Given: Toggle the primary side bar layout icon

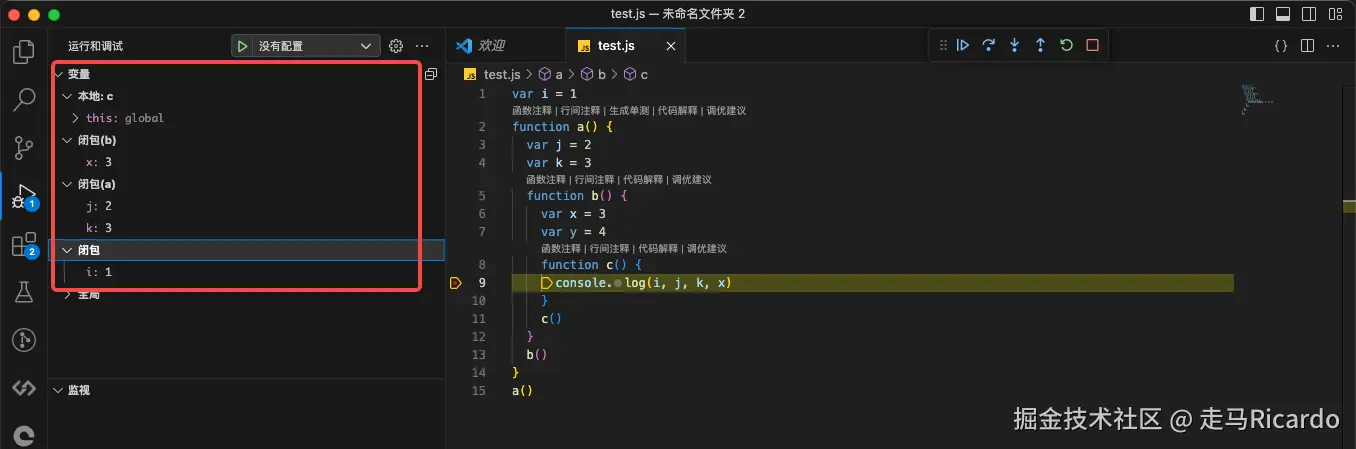Looking at the screenshot, I should tap(1258, 15).
